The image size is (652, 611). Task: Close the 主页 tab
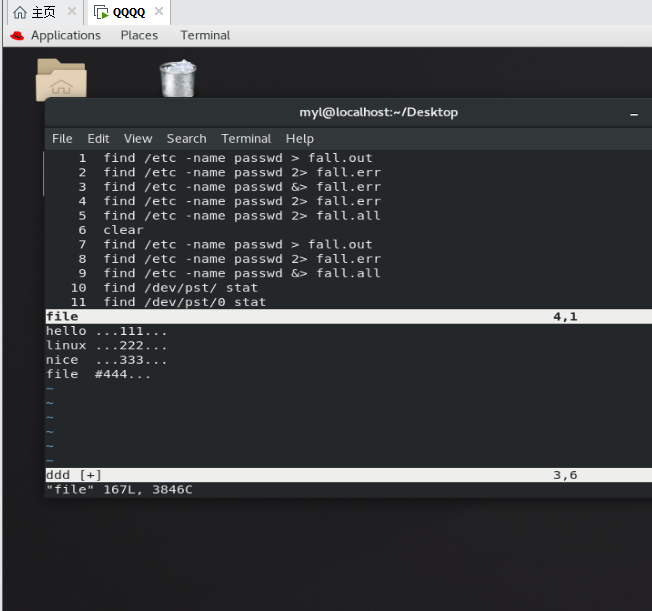pos(72,11)
